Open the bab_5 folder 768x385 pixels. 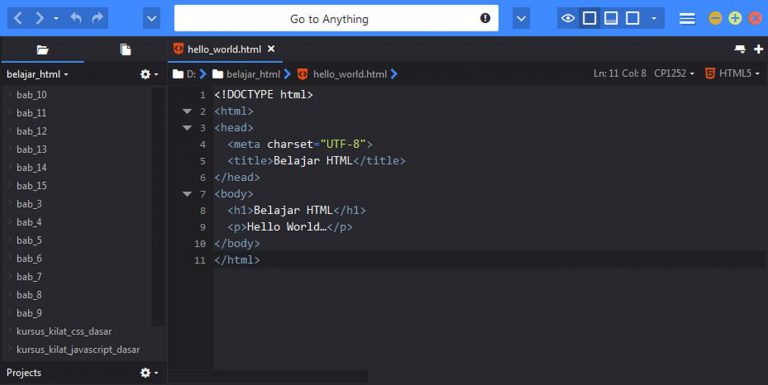point(29,241)
